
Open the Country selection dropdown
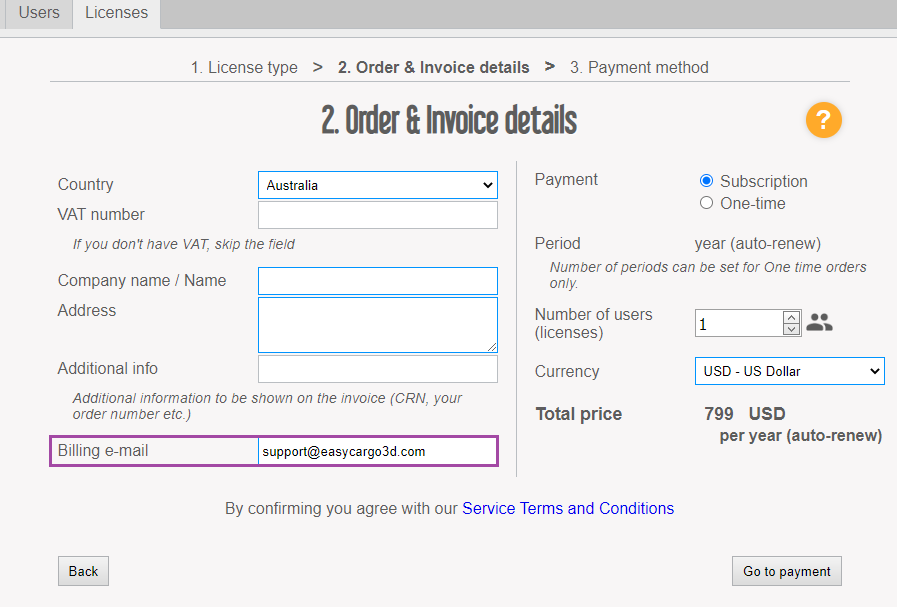(x=377, y=184)
